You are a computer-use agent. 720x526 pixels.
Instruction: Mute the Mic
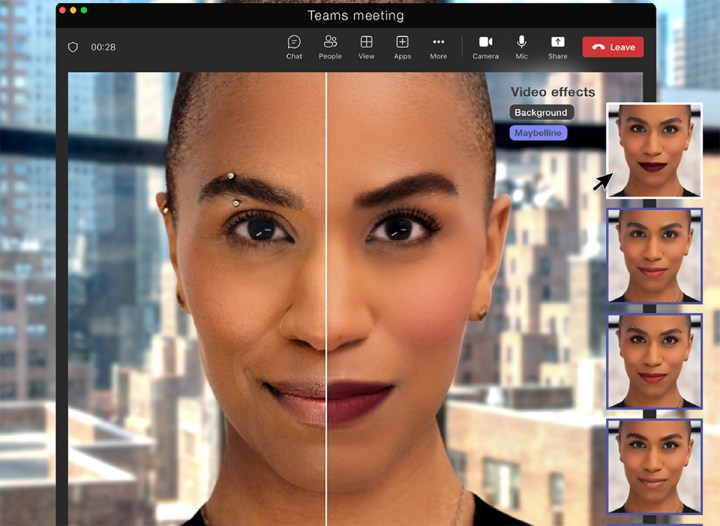click(522, 47)
